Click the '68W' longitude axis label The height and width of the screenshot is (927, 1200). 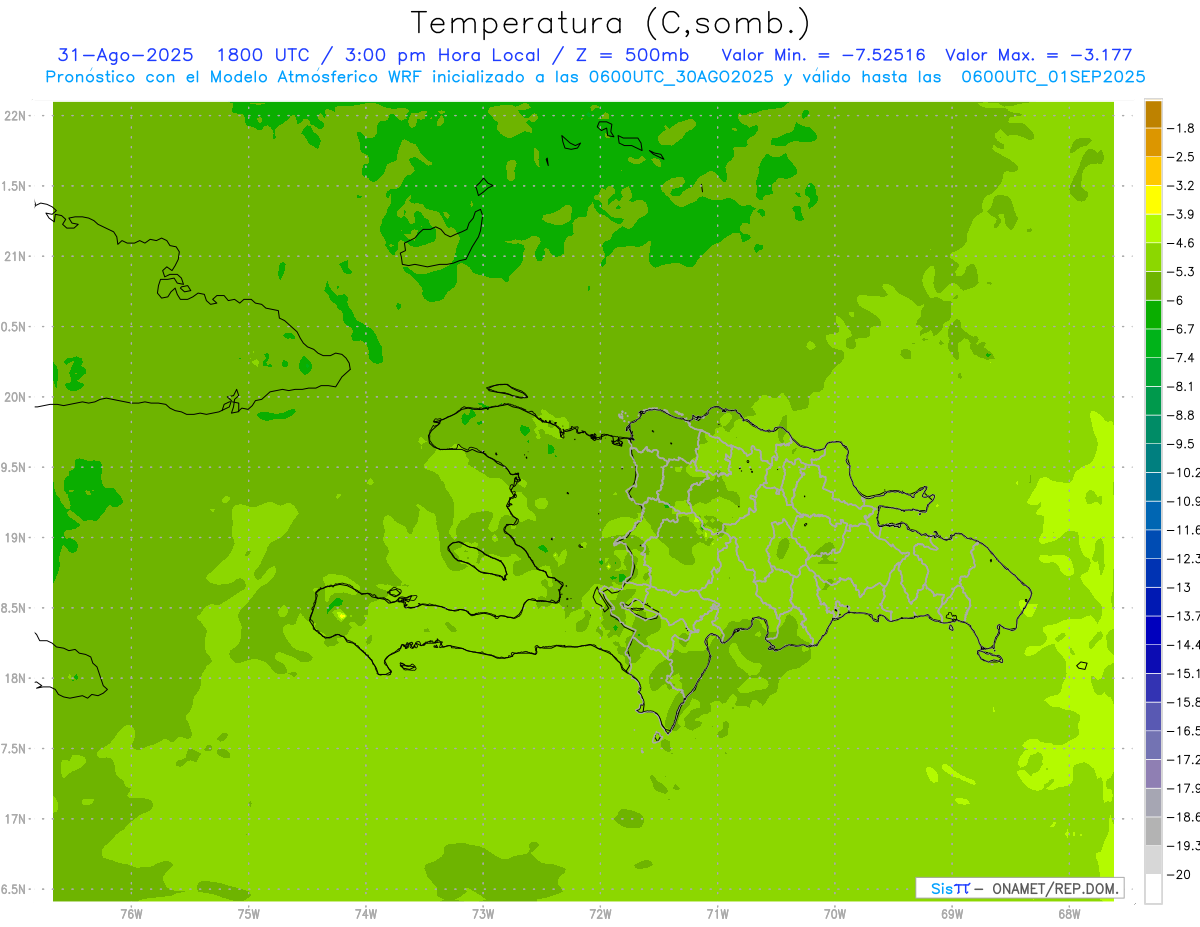(1069, 914)
